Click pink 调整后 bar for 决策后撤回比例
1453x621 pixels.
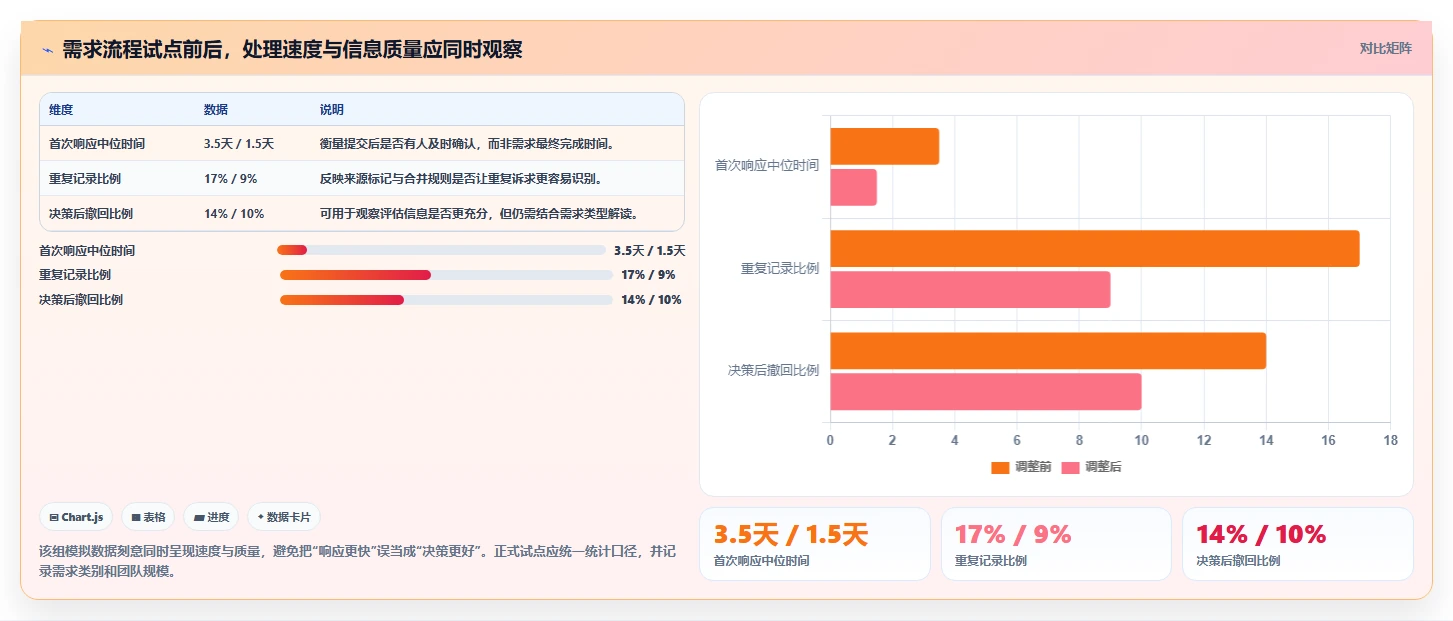pyautogui.click(x=985, y=391)
